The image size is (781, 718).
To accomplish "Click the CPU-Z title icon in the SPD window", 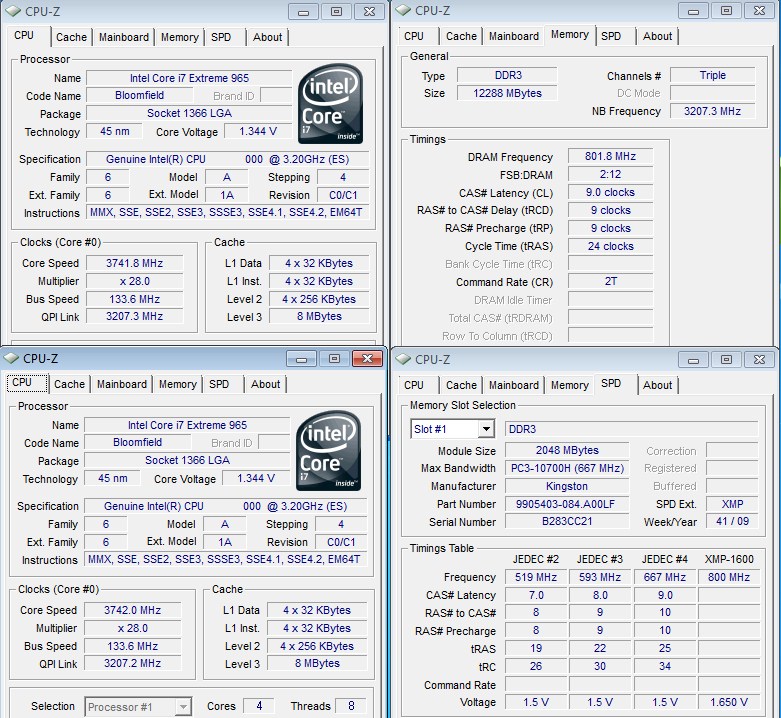I will click(402, 359).
